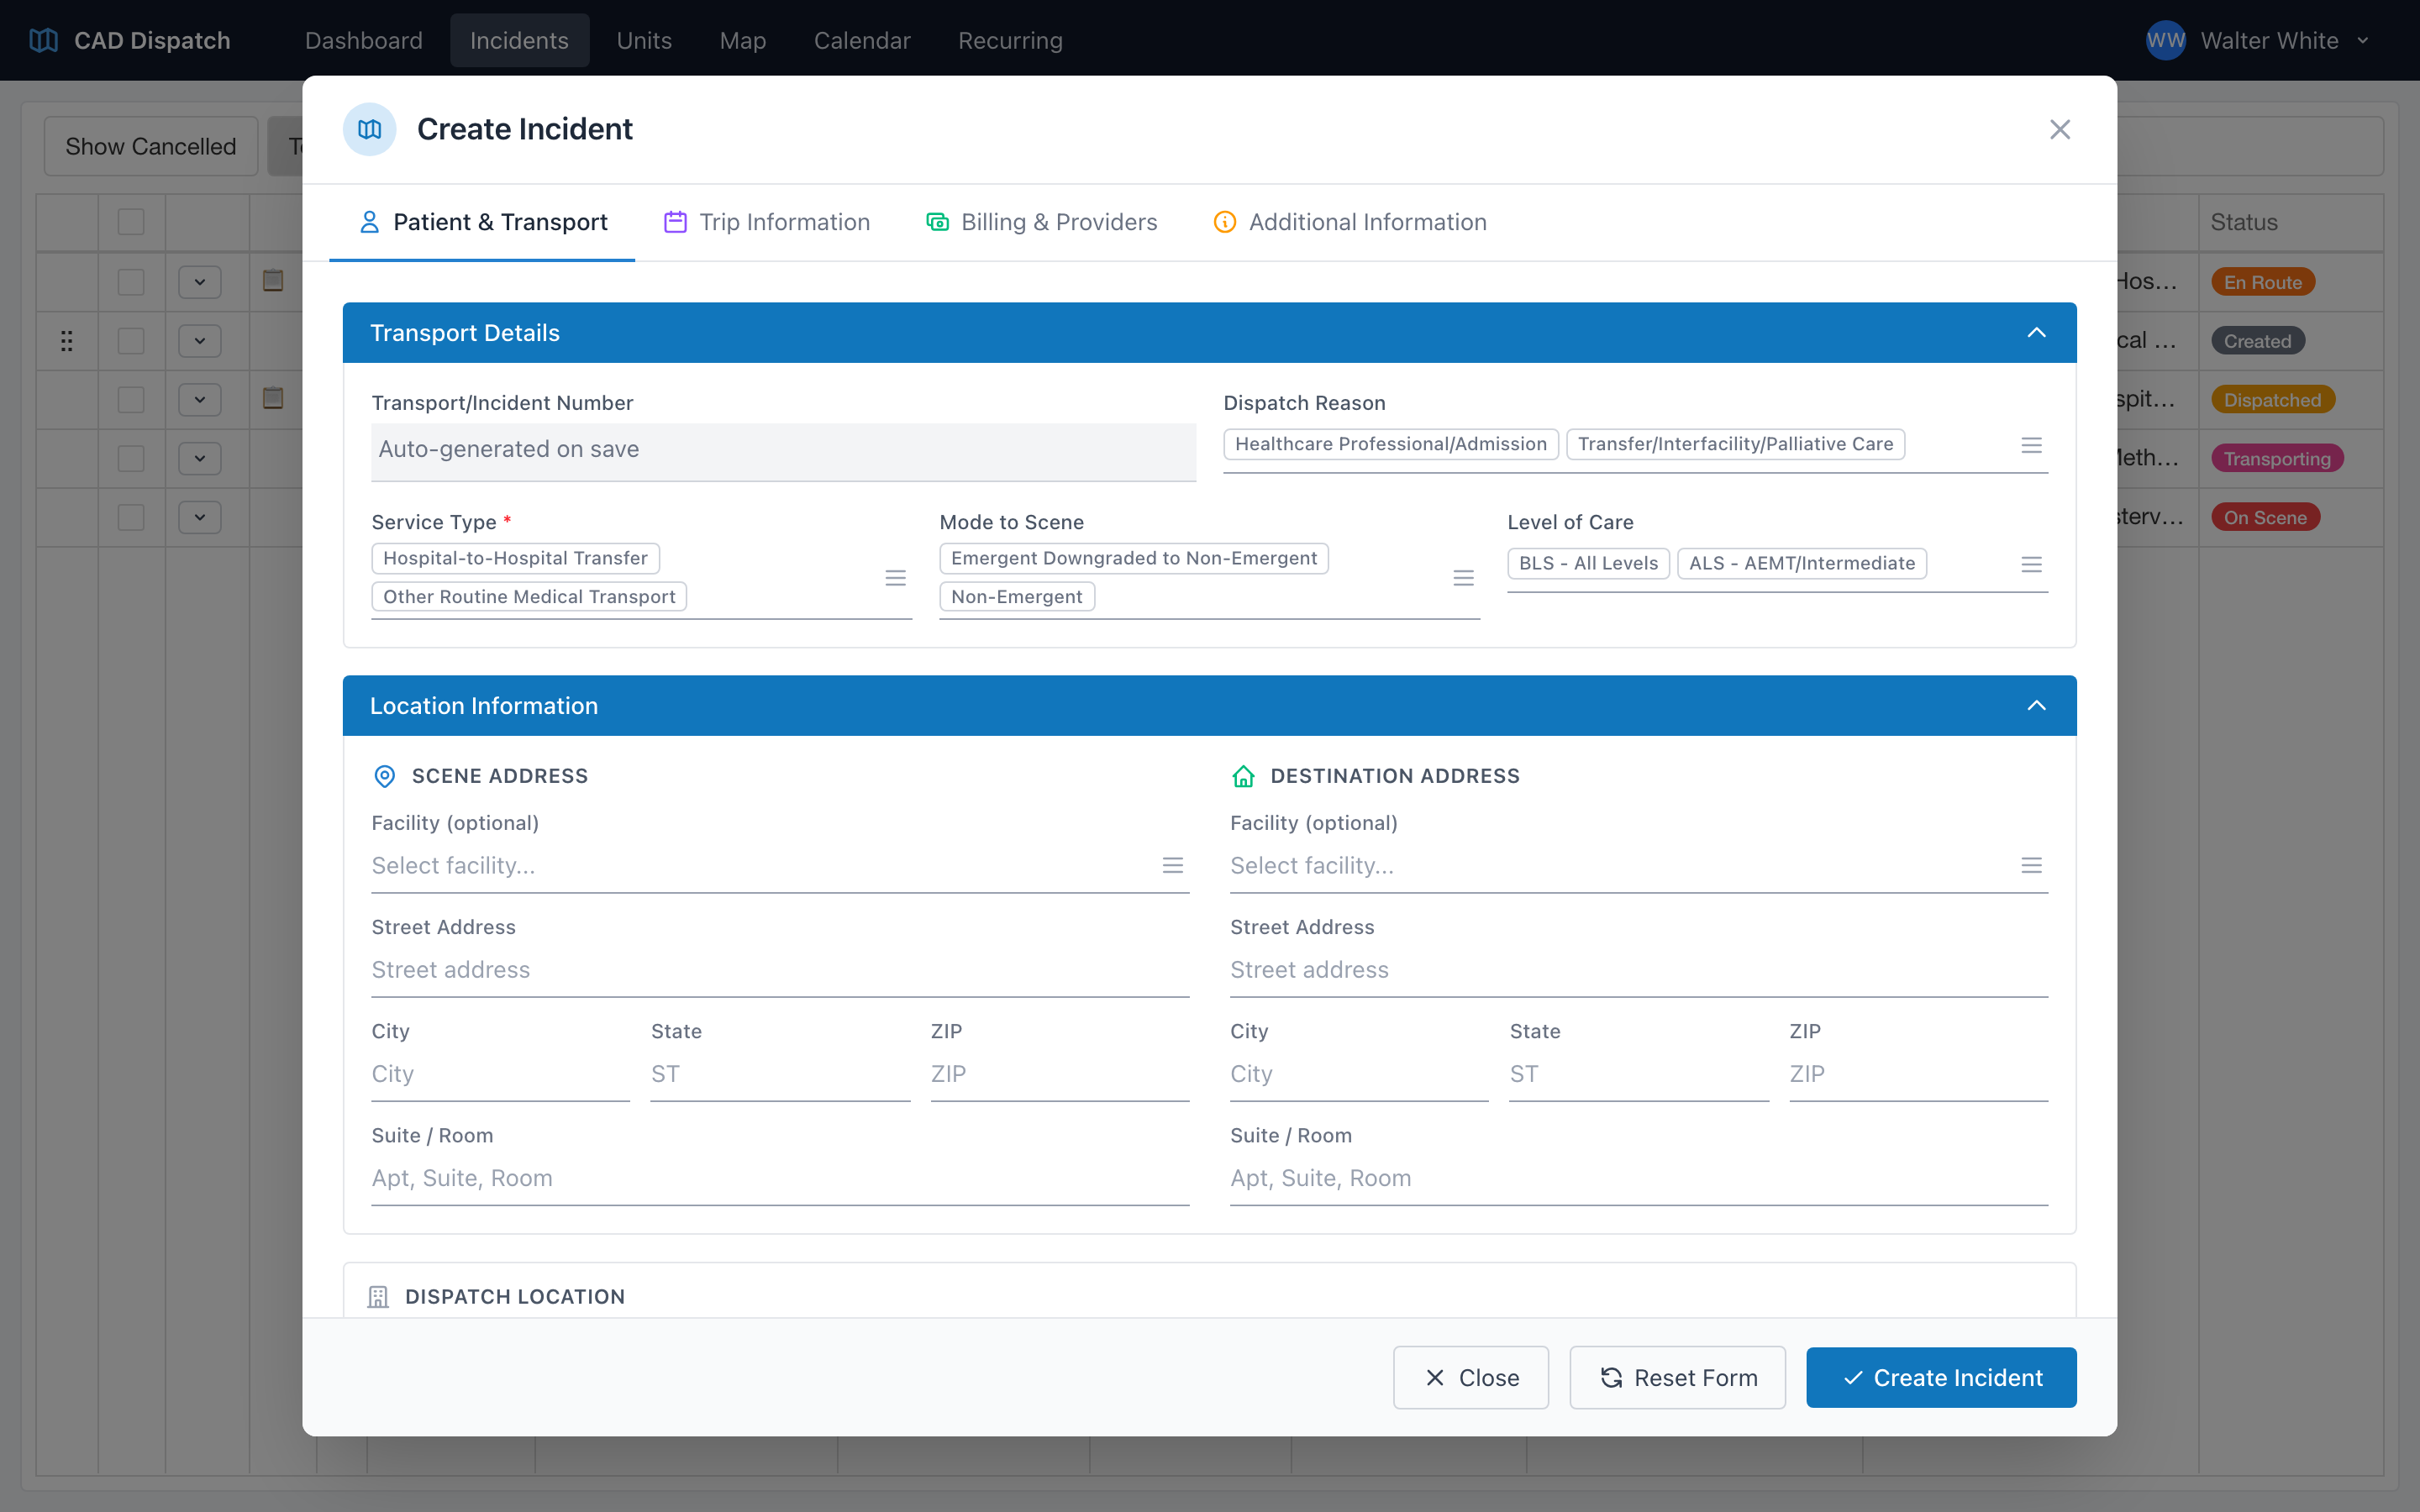Check the Created row checkbox

click(x=131, y=341)
